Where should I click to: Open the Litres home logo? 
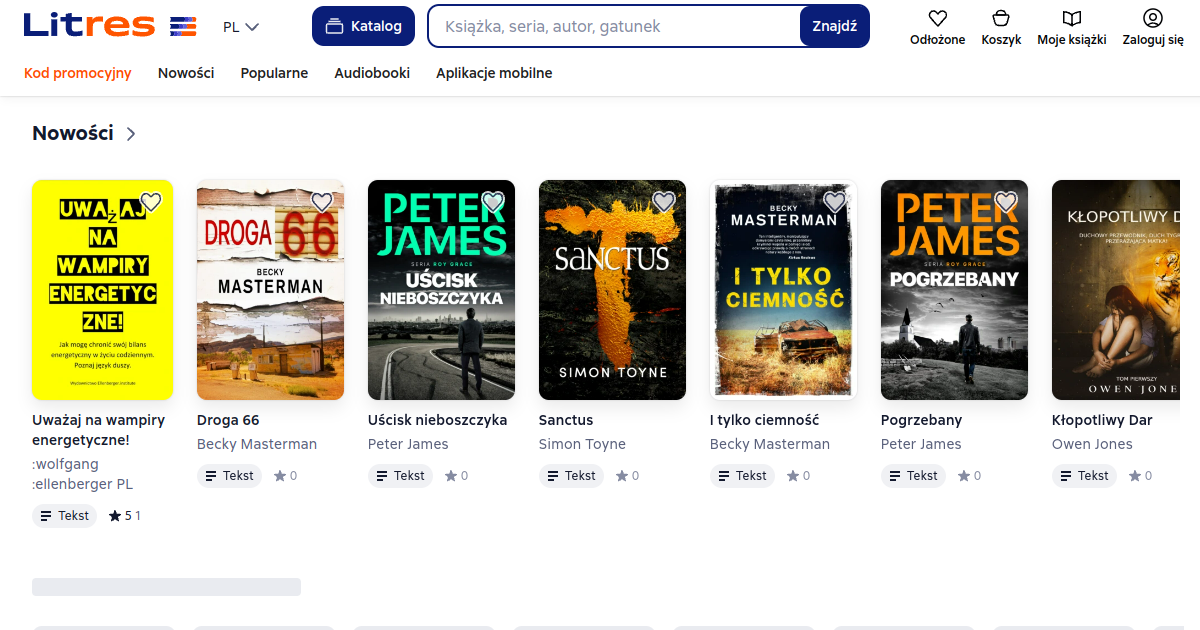(110, 26)
